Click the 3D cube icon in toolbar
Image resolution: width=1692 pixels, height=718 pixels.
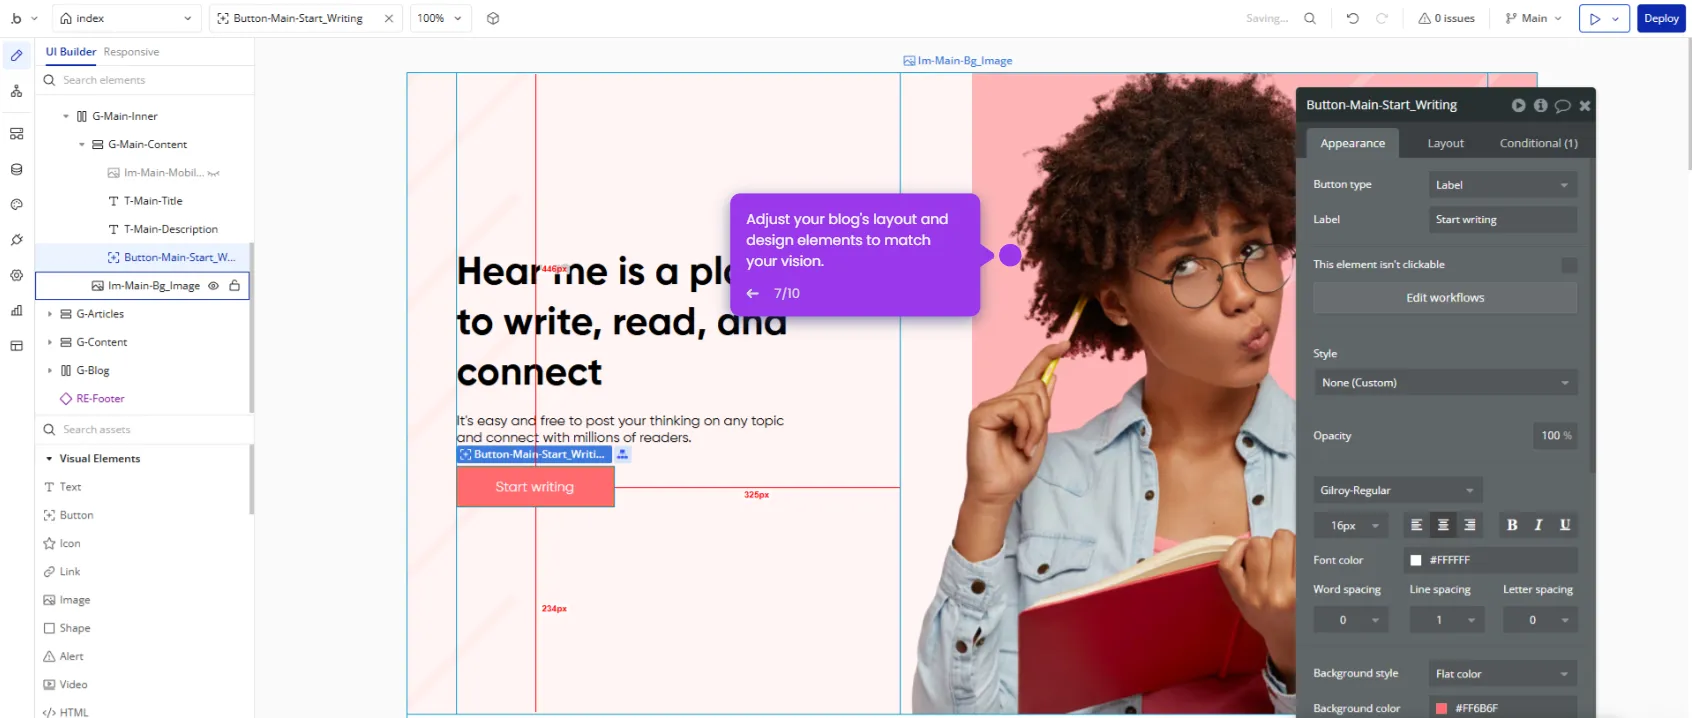493,18
